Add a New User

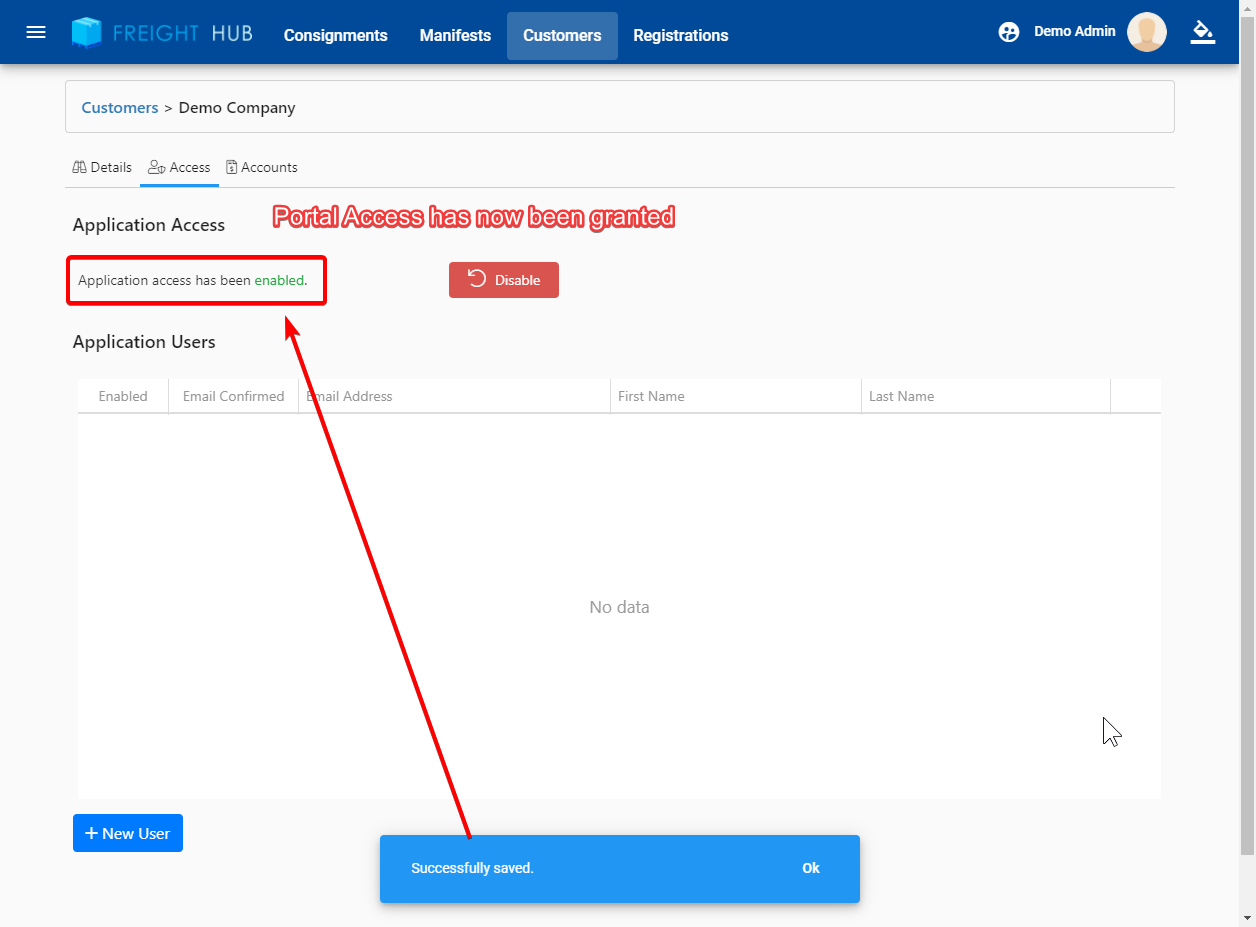(x=128, y=833)
